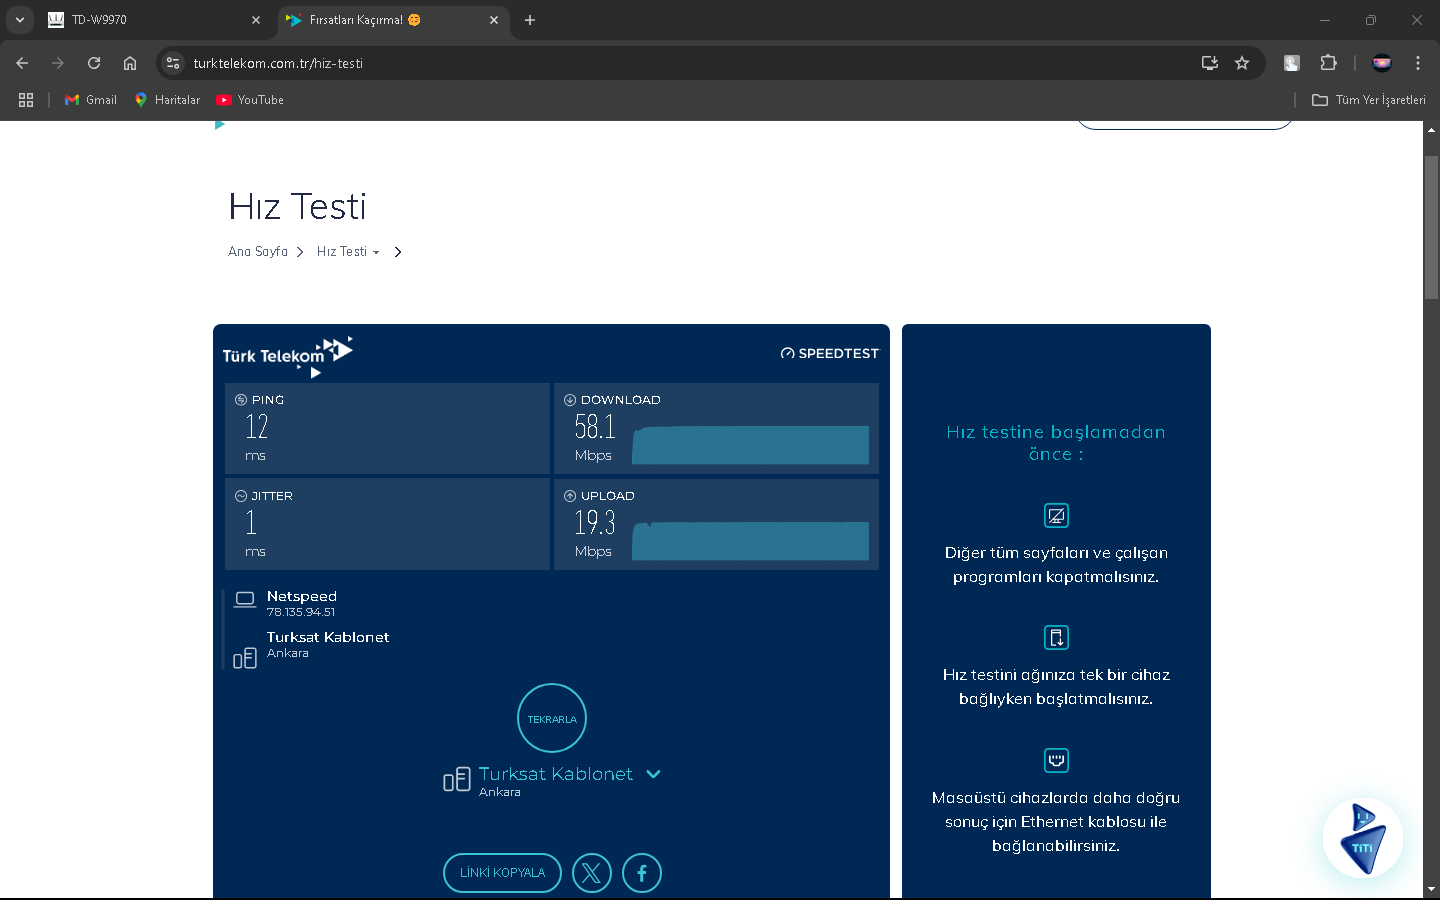The width and height of the screenshot is (1440, 900).
Task: Click the upload arrow icon
Action: (570, 496)
